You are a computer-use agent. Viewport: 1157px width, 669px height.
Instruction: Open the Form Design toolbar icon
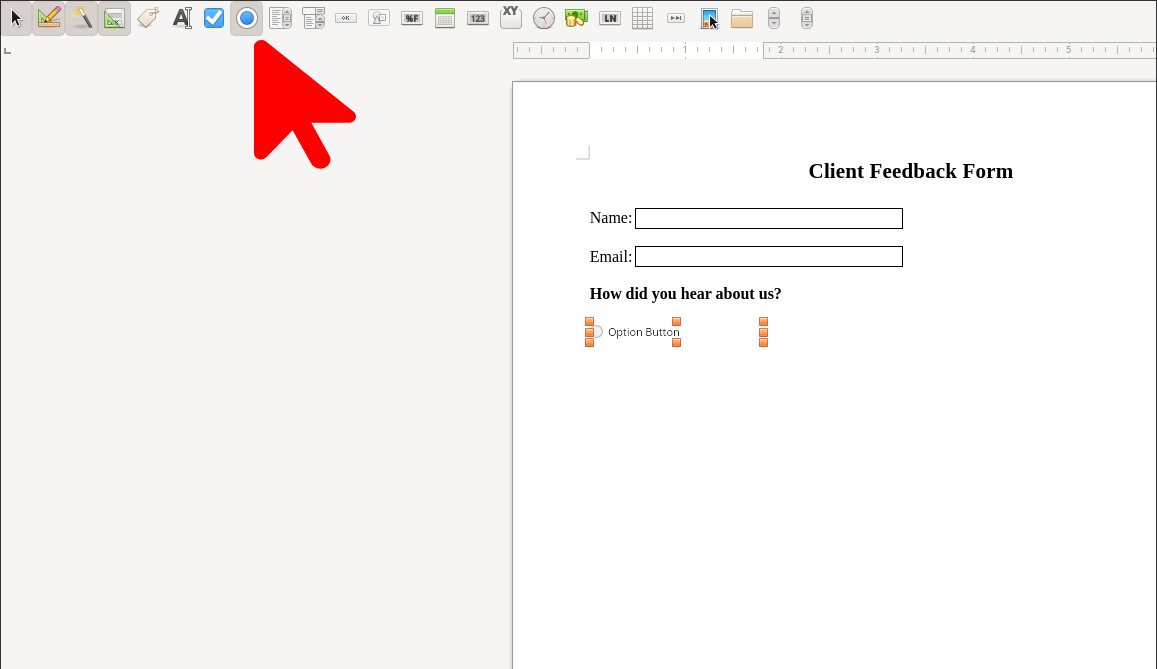(114, 18)
